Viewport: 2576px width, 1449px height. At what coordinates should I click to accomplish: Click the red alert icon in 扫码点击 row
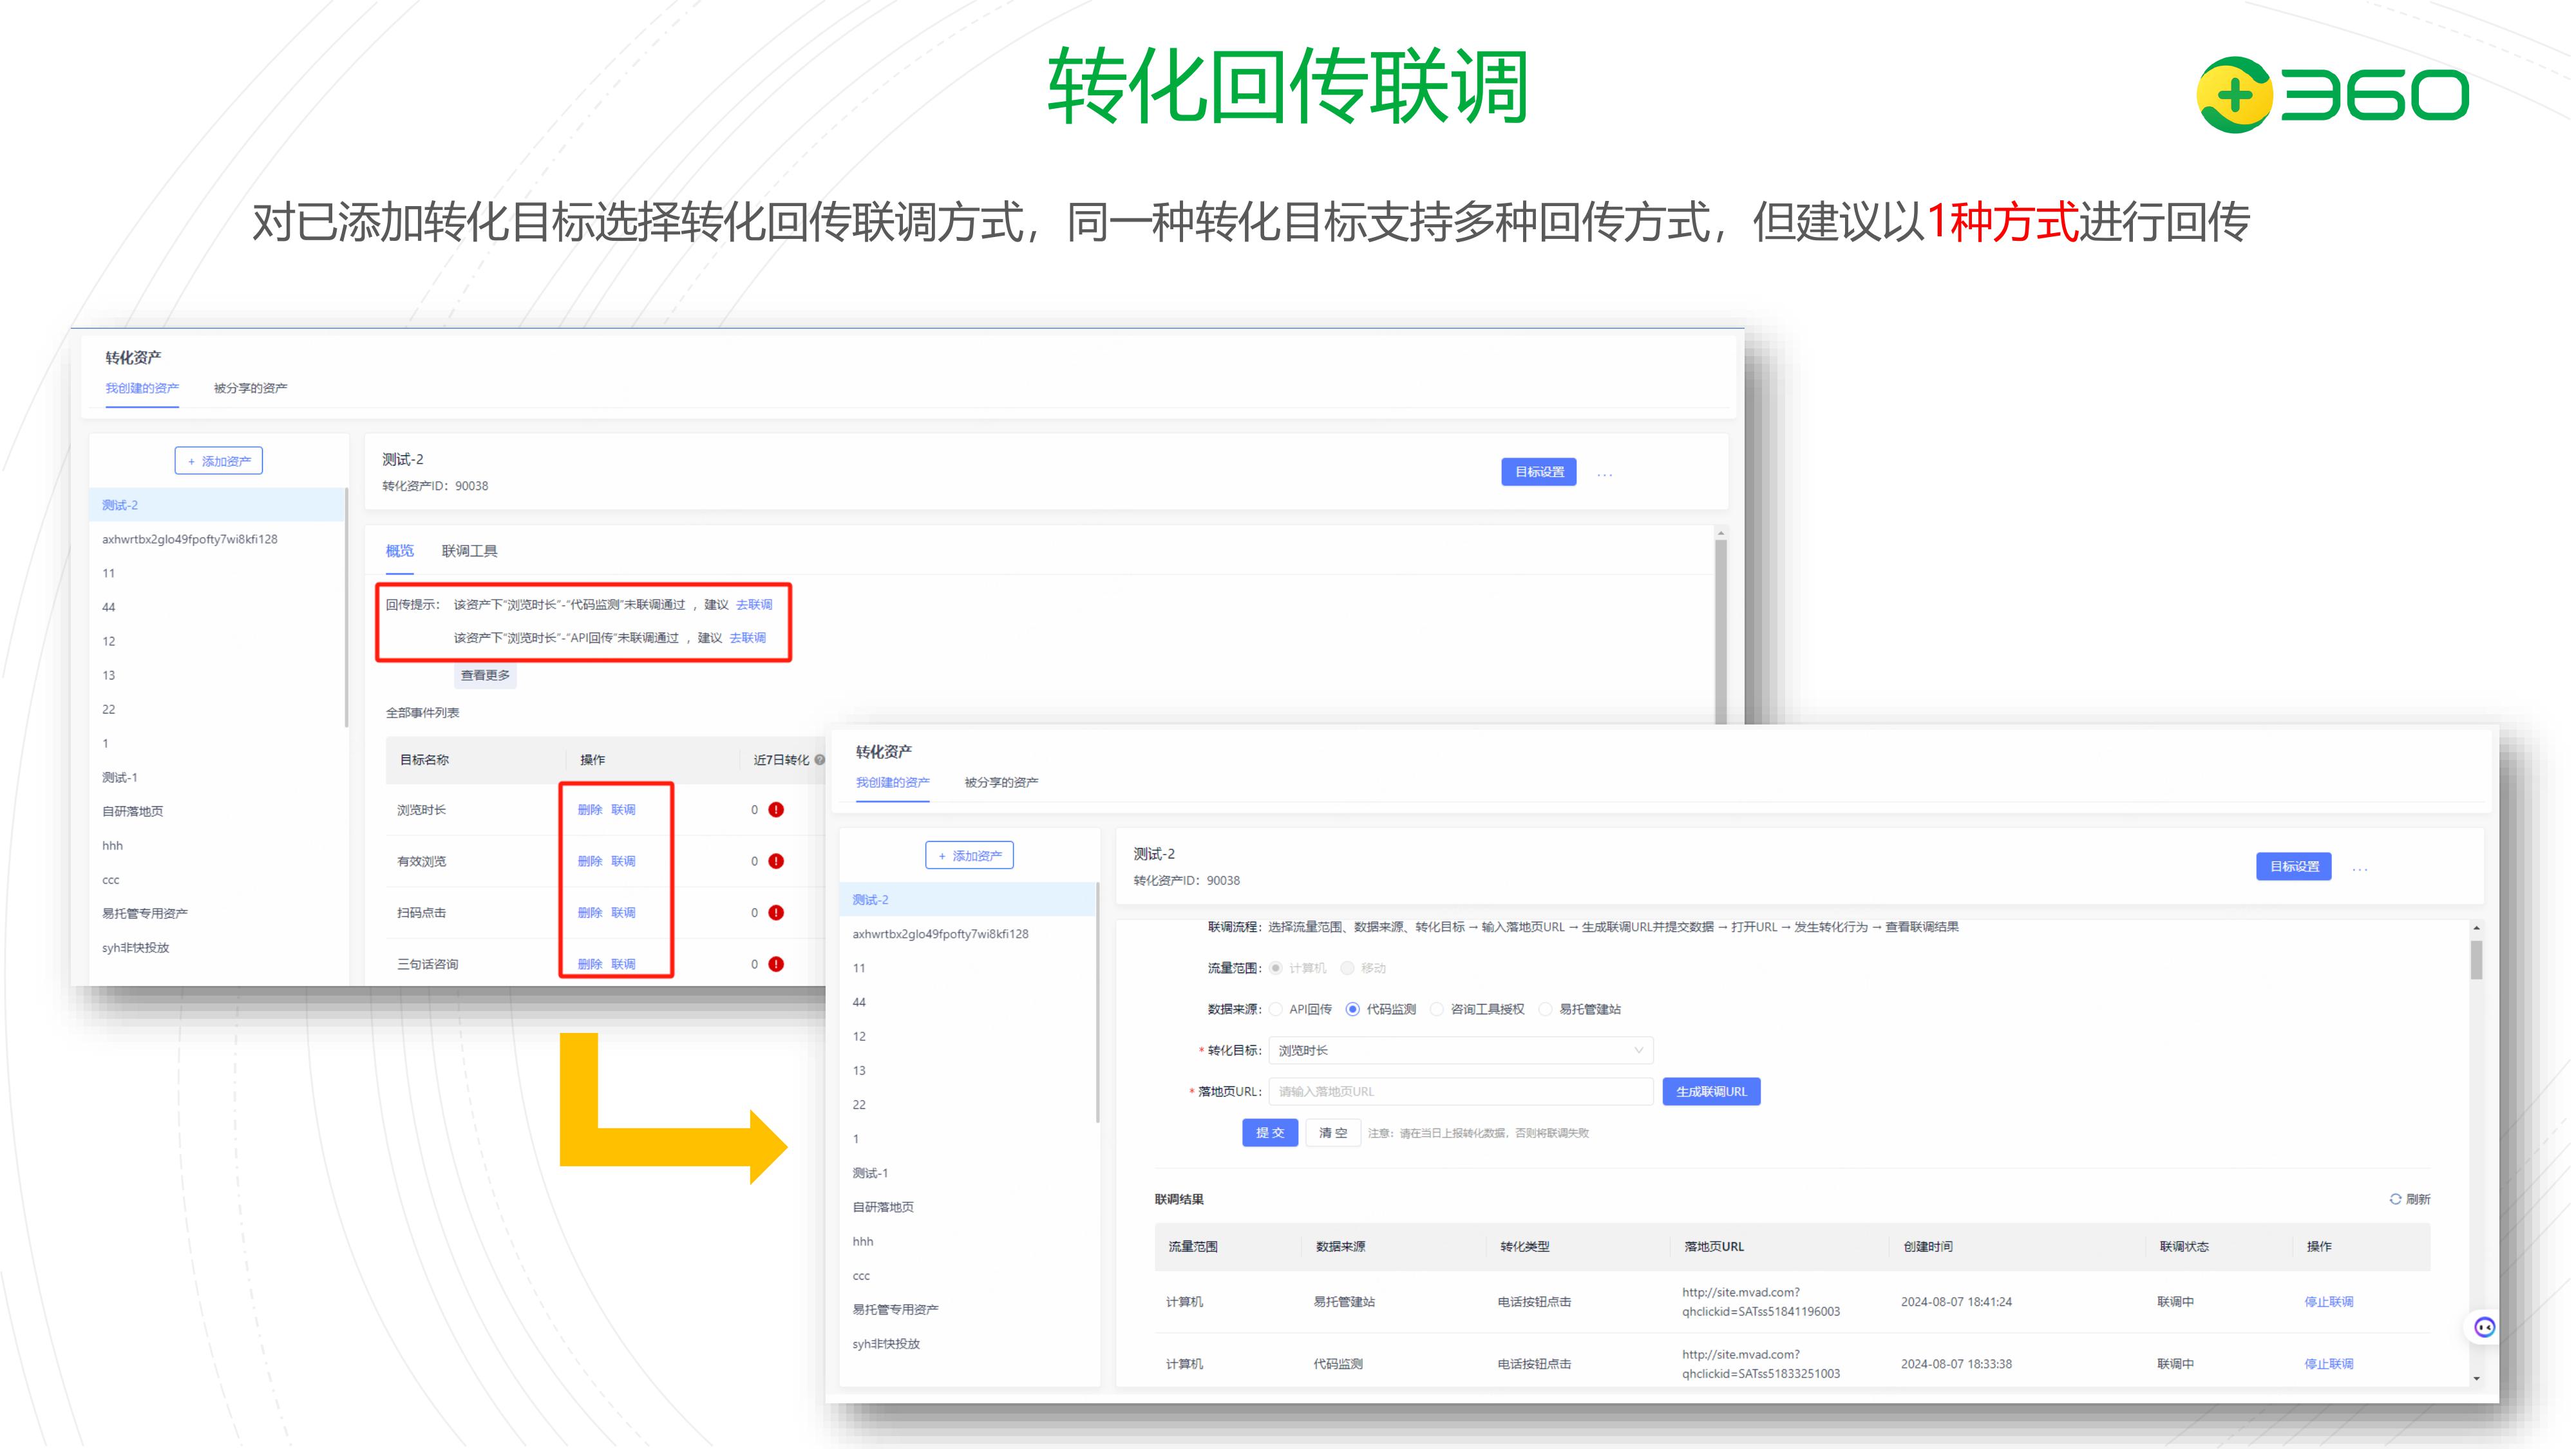point(776,913)
